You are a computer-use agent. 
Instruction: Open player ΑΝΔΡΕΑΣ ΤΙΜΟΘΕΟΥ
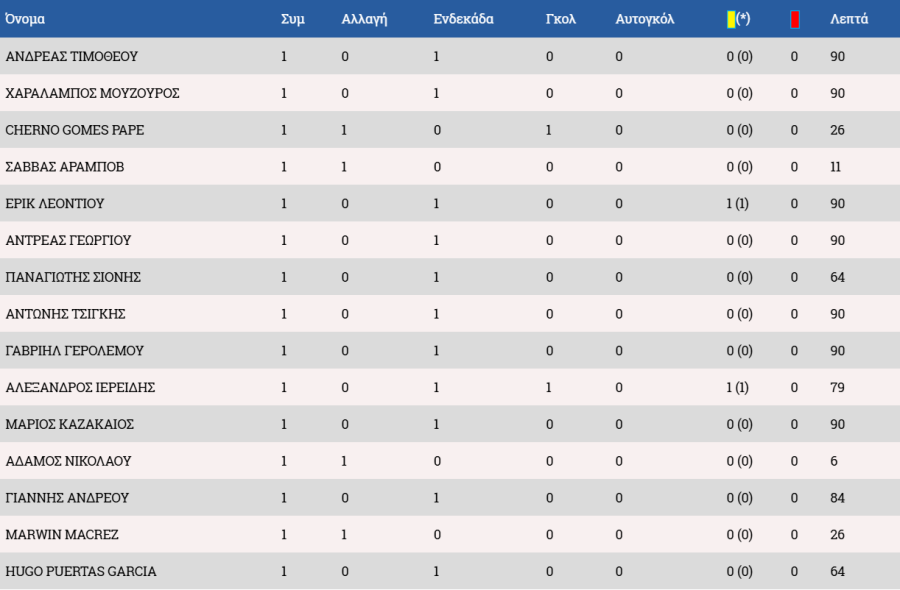(71, 57)
